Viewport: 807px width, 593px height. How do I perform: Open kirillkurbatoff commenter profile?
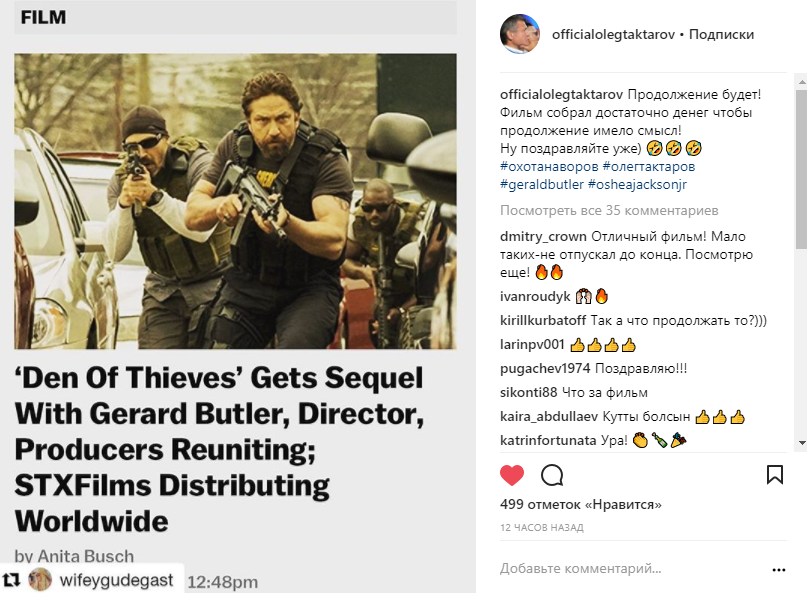tap(542, 320)
